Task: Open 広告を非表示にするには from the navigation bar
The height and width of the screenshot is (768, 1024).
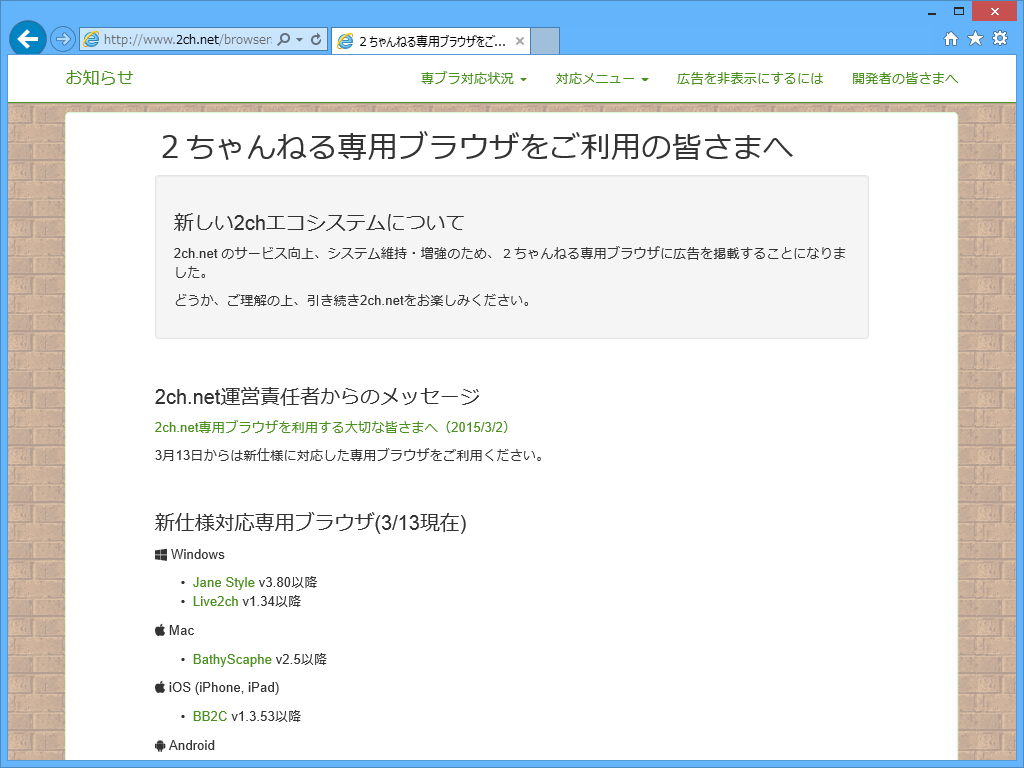Action: point(748,78)
